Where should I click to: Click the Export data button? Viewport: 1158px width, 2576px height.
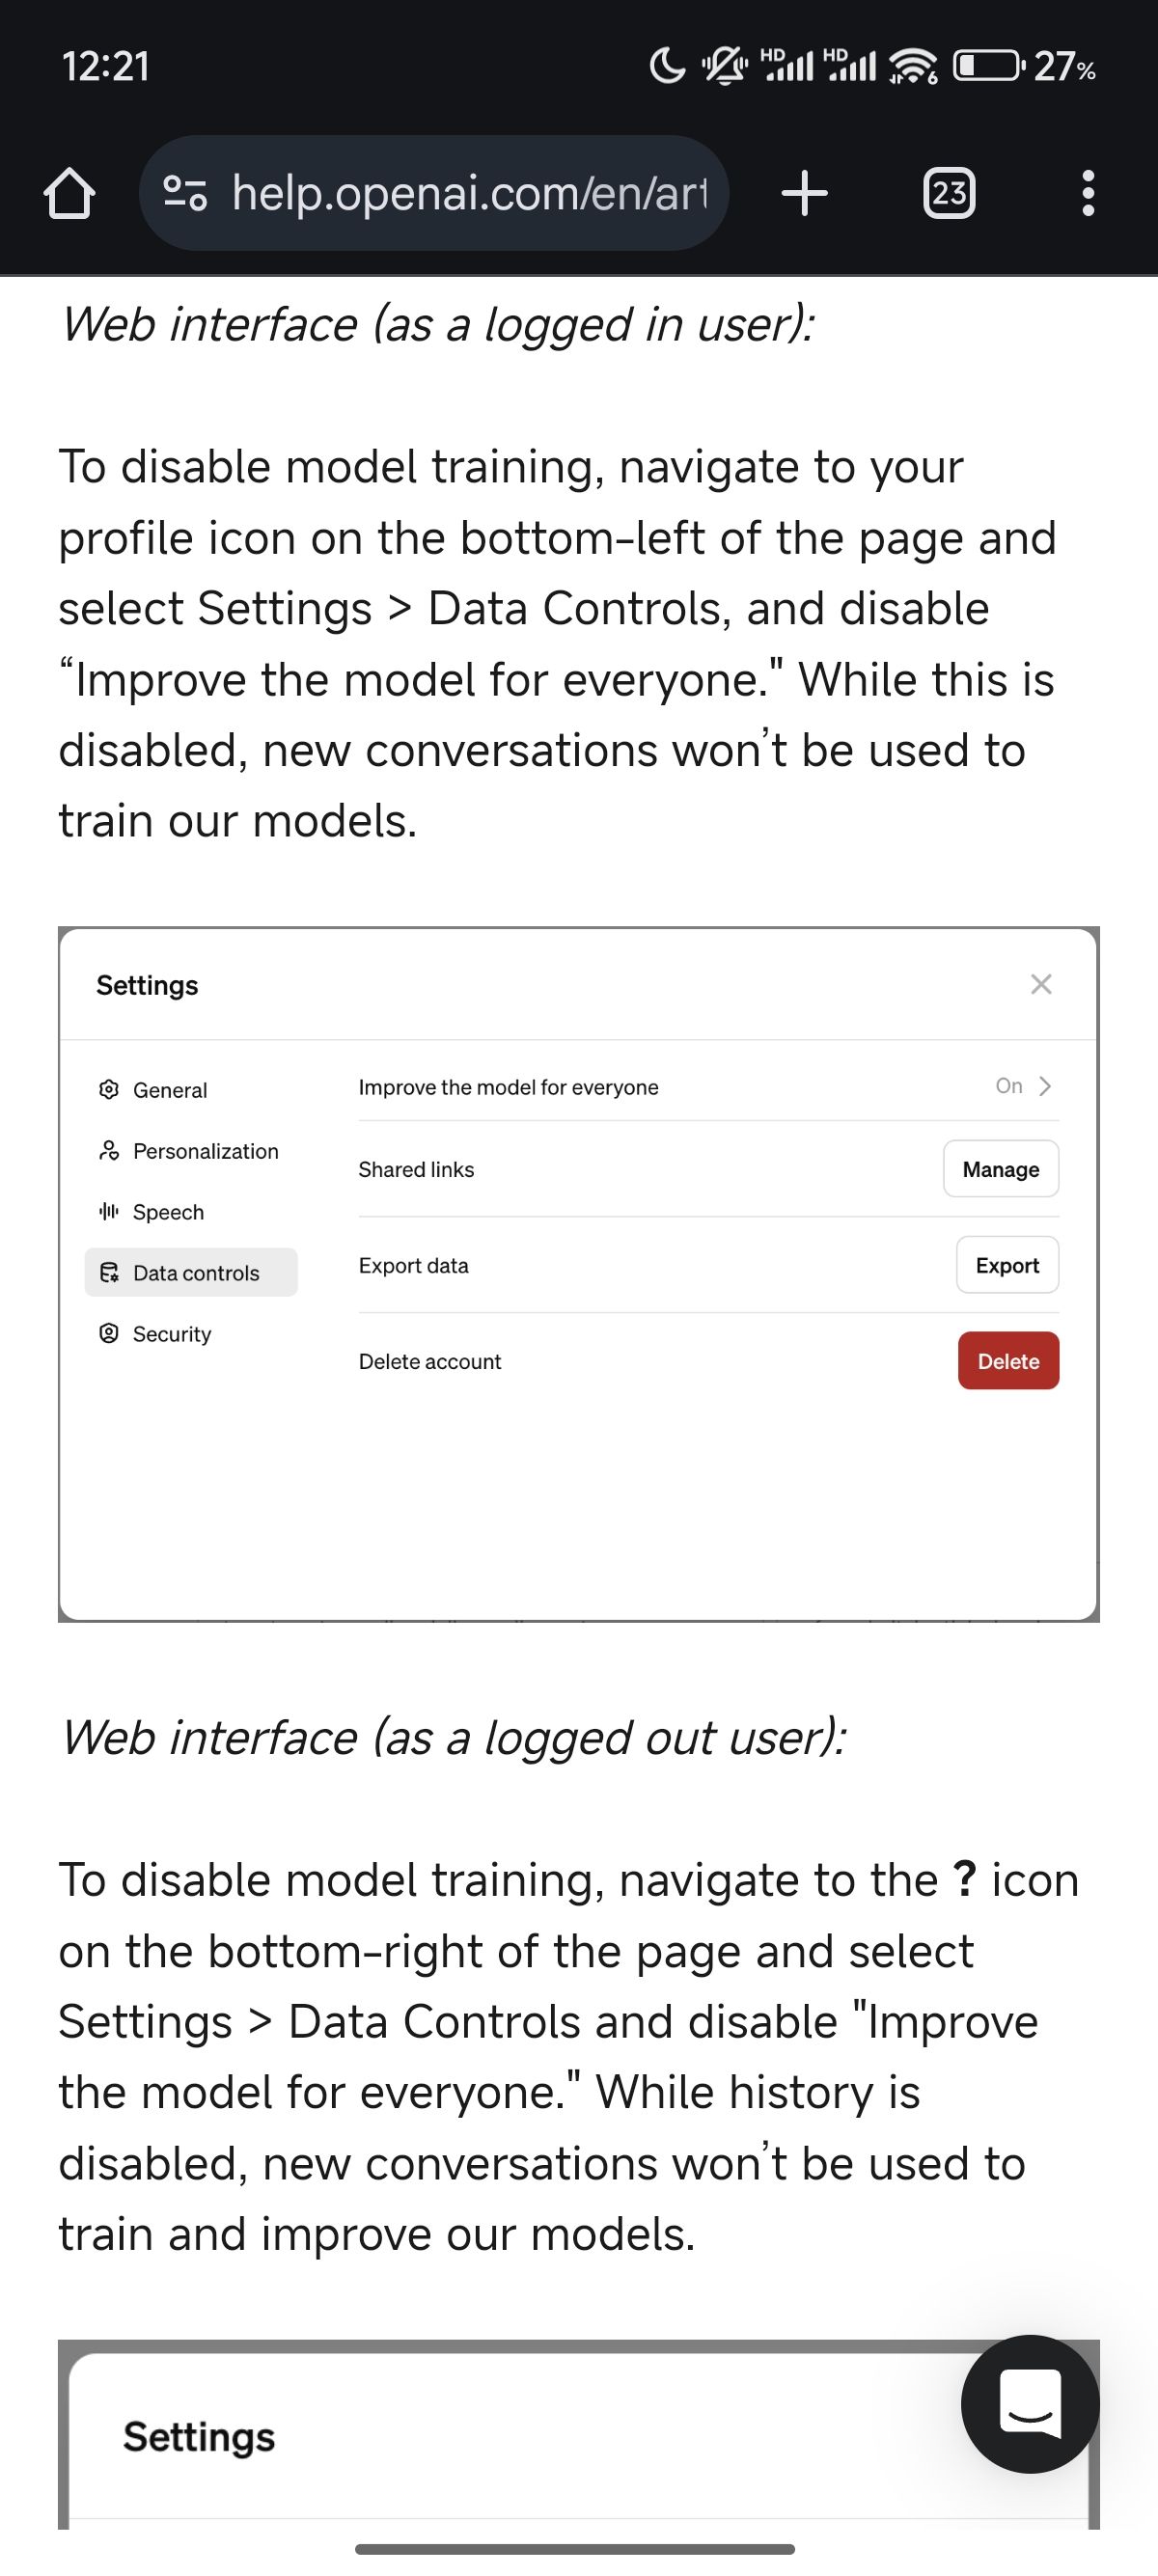(x=1007, y=1265)
